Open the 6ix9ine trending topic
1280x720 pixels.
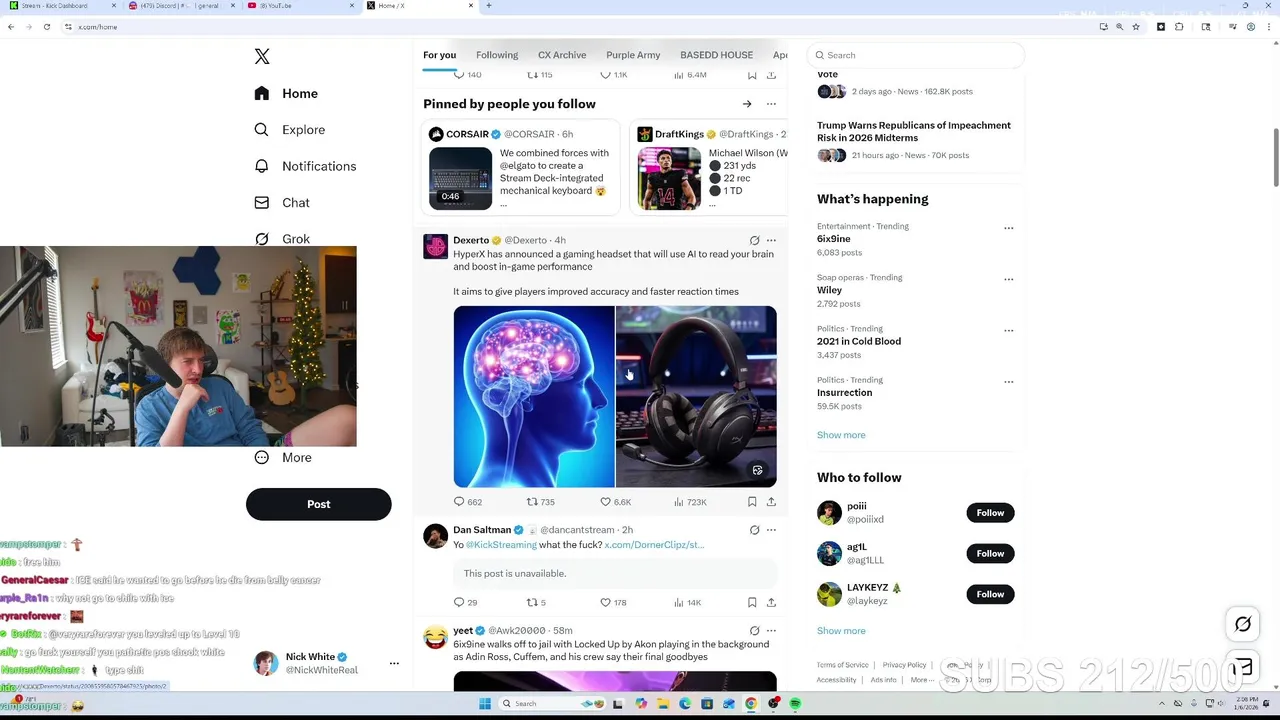834,239
